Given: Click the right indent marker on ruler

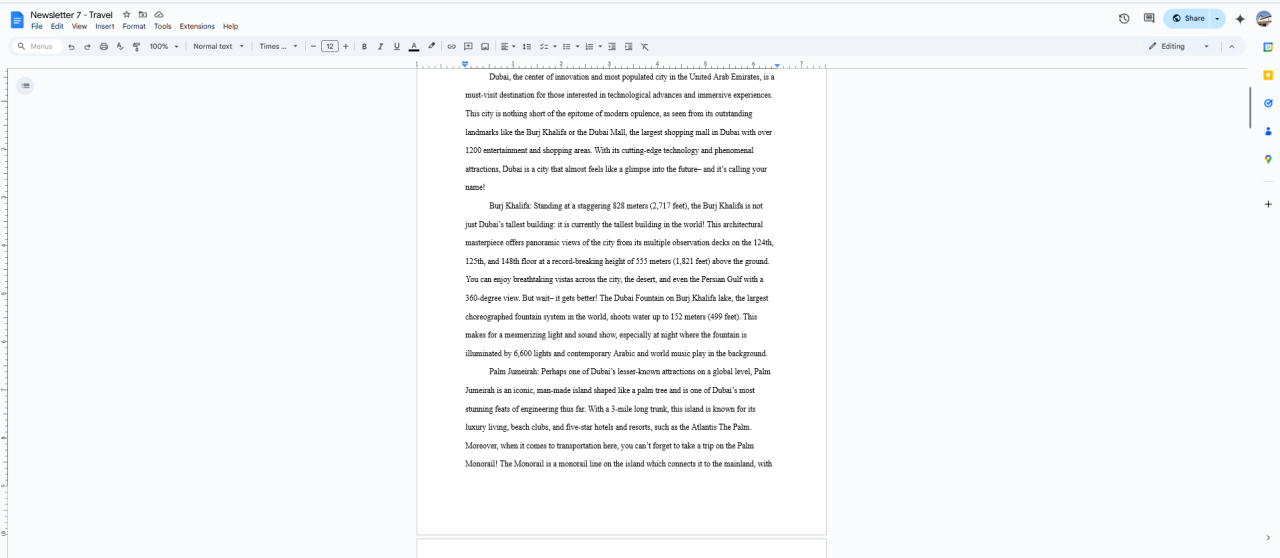Looking at the screenshot, I should tap(777, 66).
